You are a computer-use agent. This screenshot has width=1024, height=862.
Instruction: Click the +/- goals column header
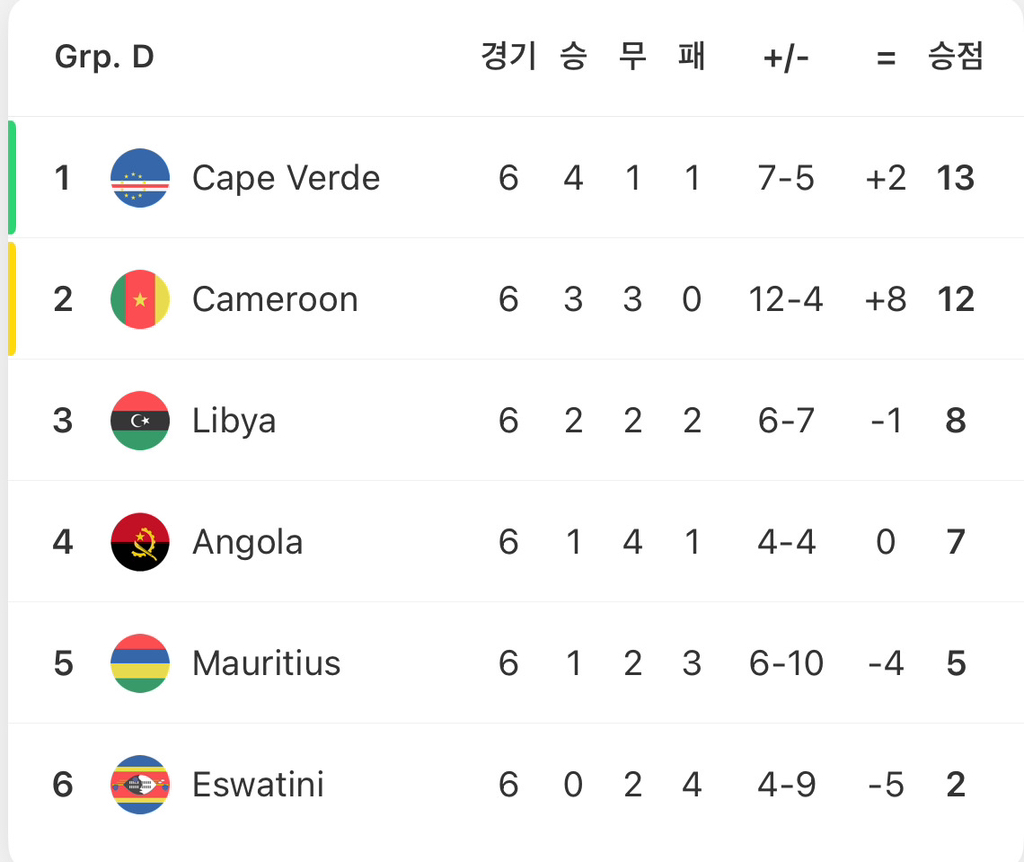point(786,58)
